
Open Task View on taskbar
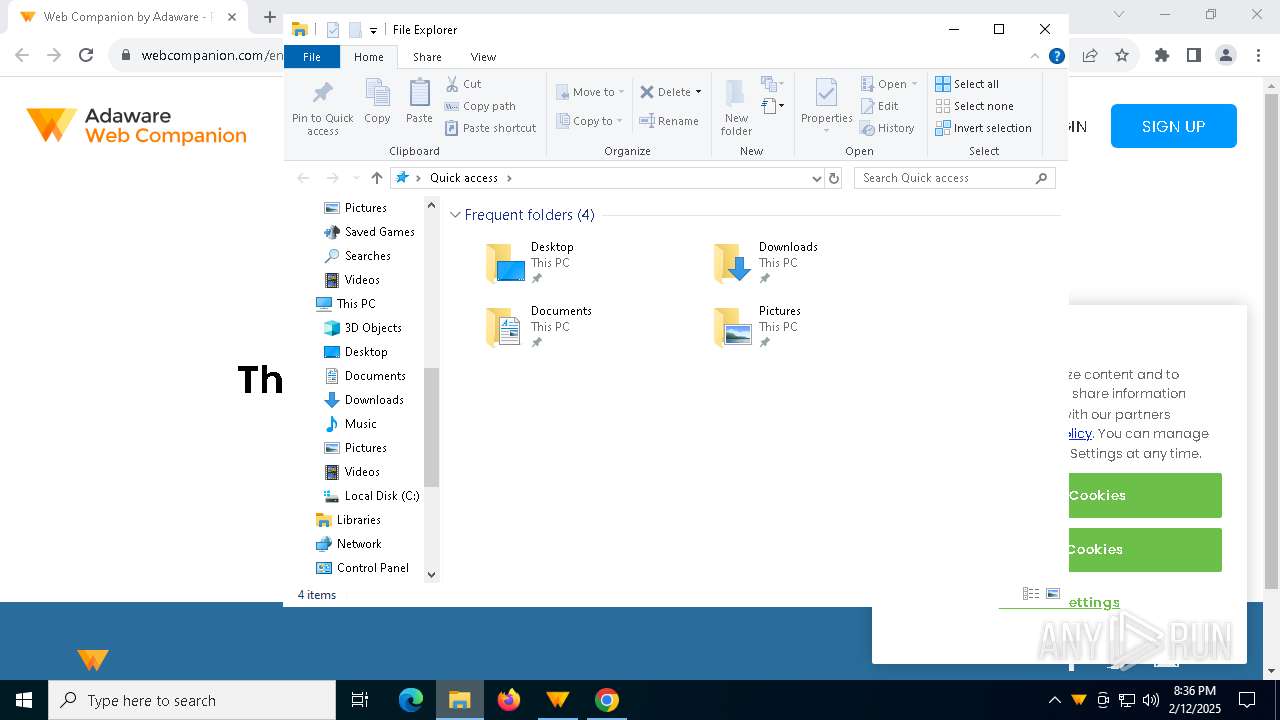coord(360,700)
